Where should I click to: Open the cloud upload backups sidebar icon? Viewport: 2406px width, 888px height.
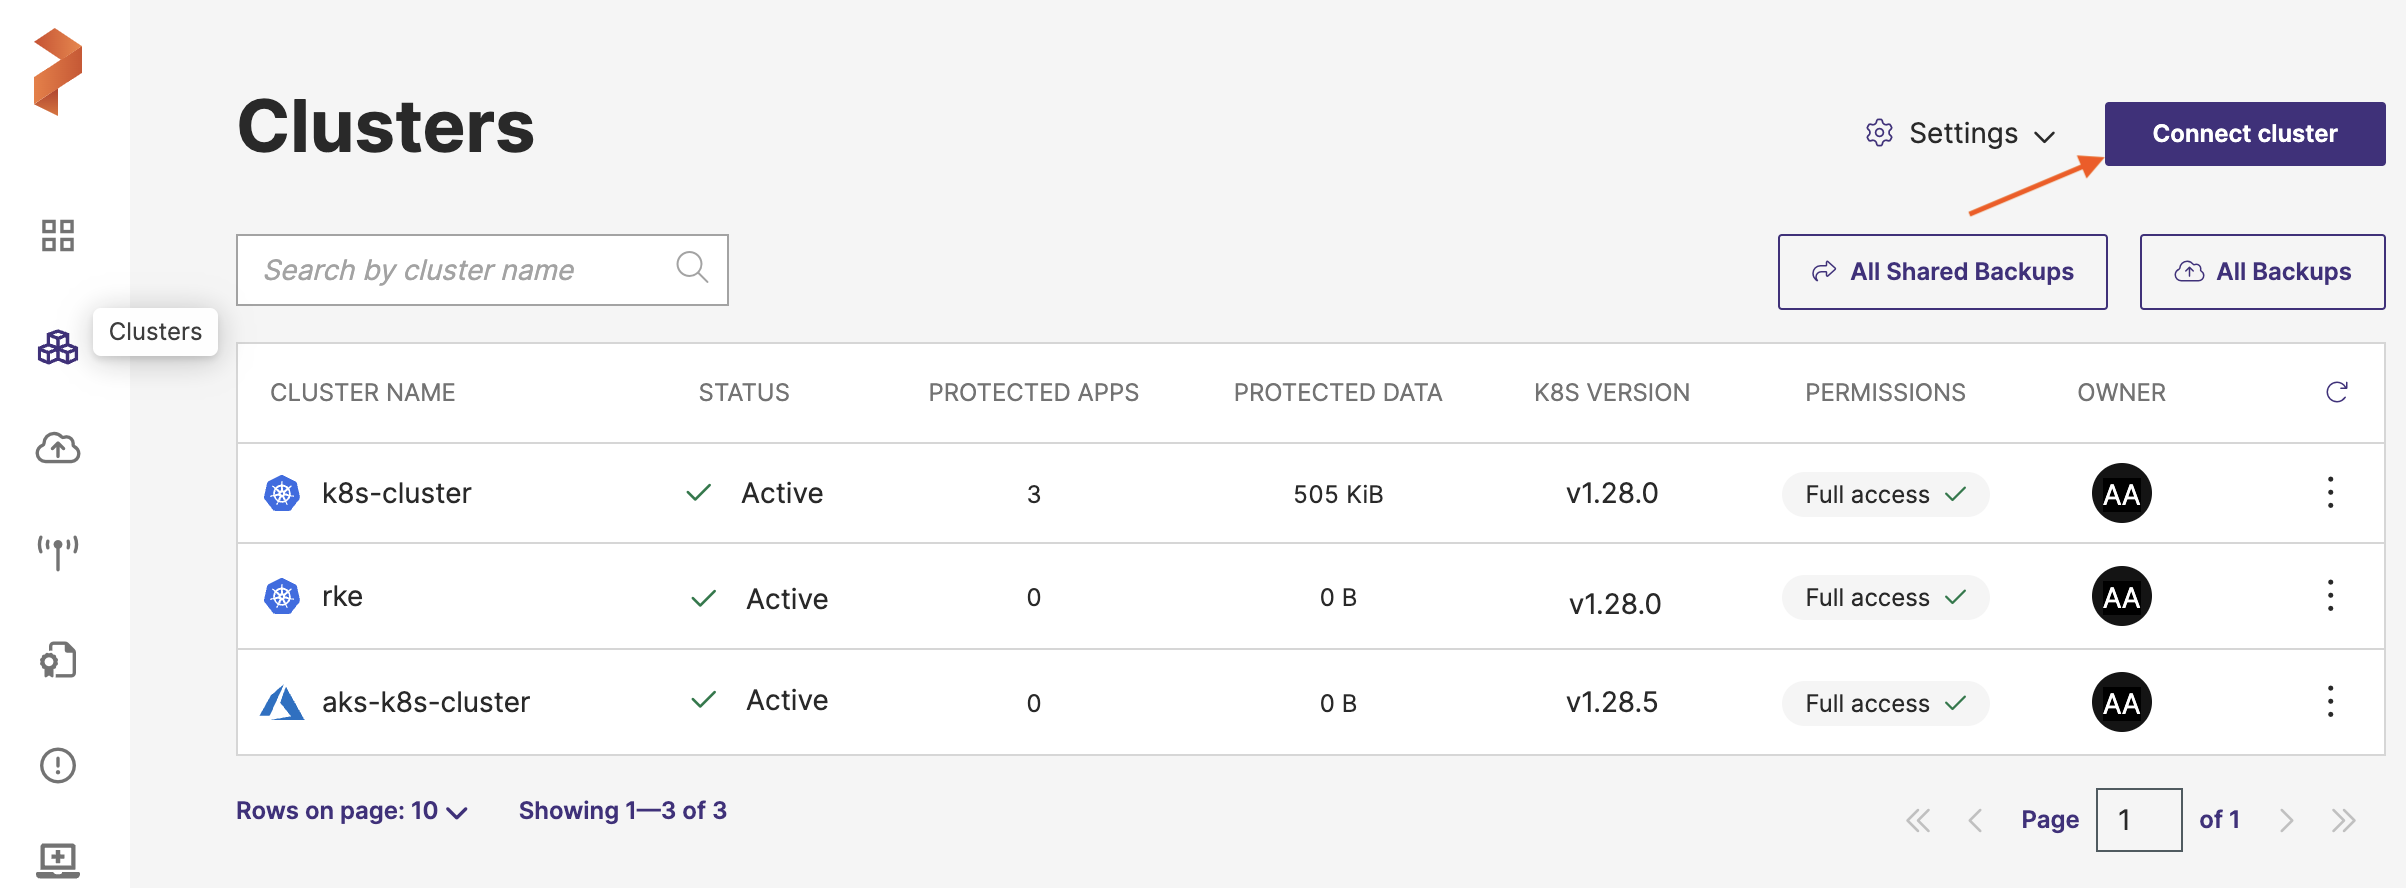point(58,448)
